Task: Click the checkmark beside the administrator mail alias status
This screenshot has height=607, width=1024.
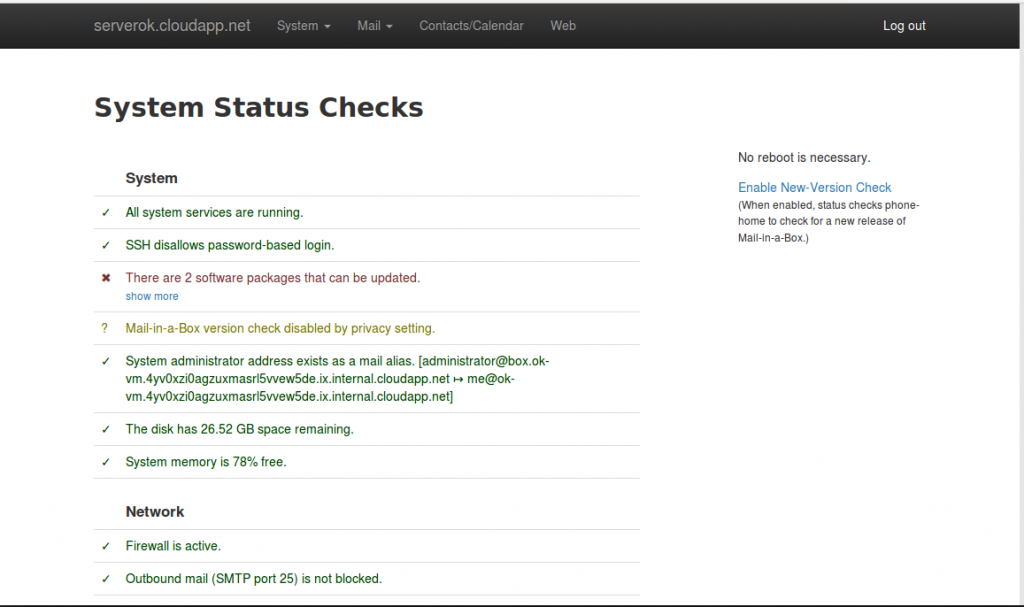Action: coord(105,361)
